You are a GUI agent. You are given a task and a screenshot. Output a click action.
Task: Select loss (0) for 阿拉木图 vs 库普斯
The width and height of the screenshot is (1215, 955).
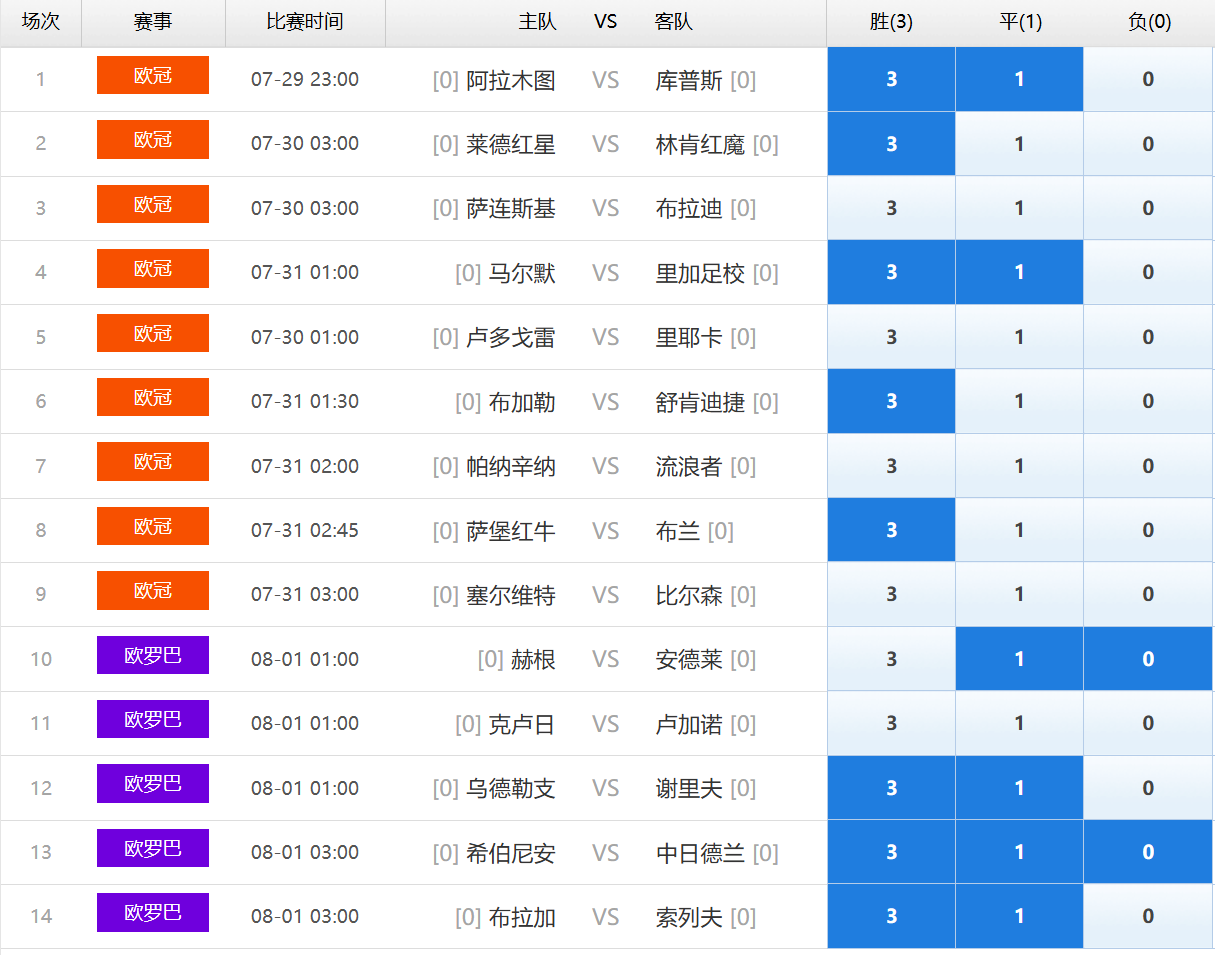pyautogui.click(x=1148, y=80)
